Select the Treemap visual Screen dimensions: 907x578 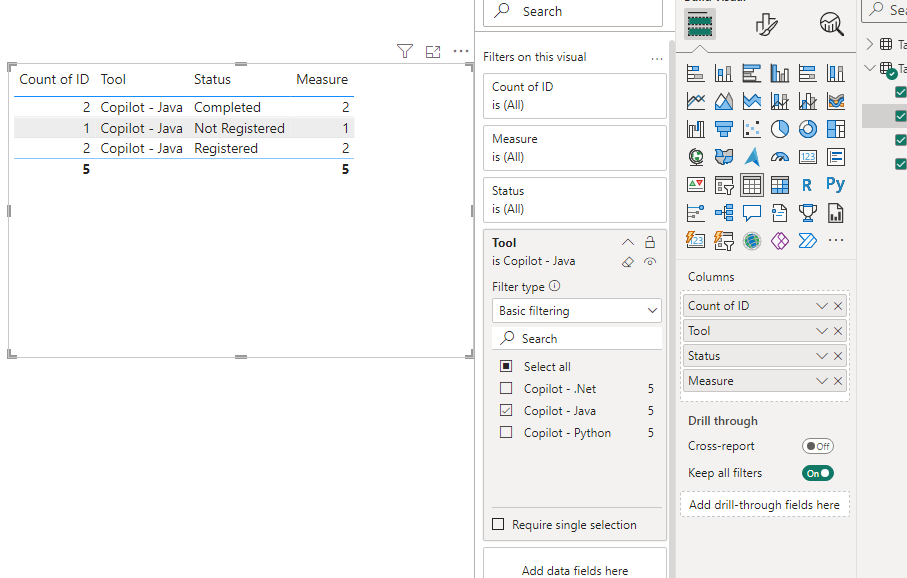pyautogui.click(x=836, y=129)
